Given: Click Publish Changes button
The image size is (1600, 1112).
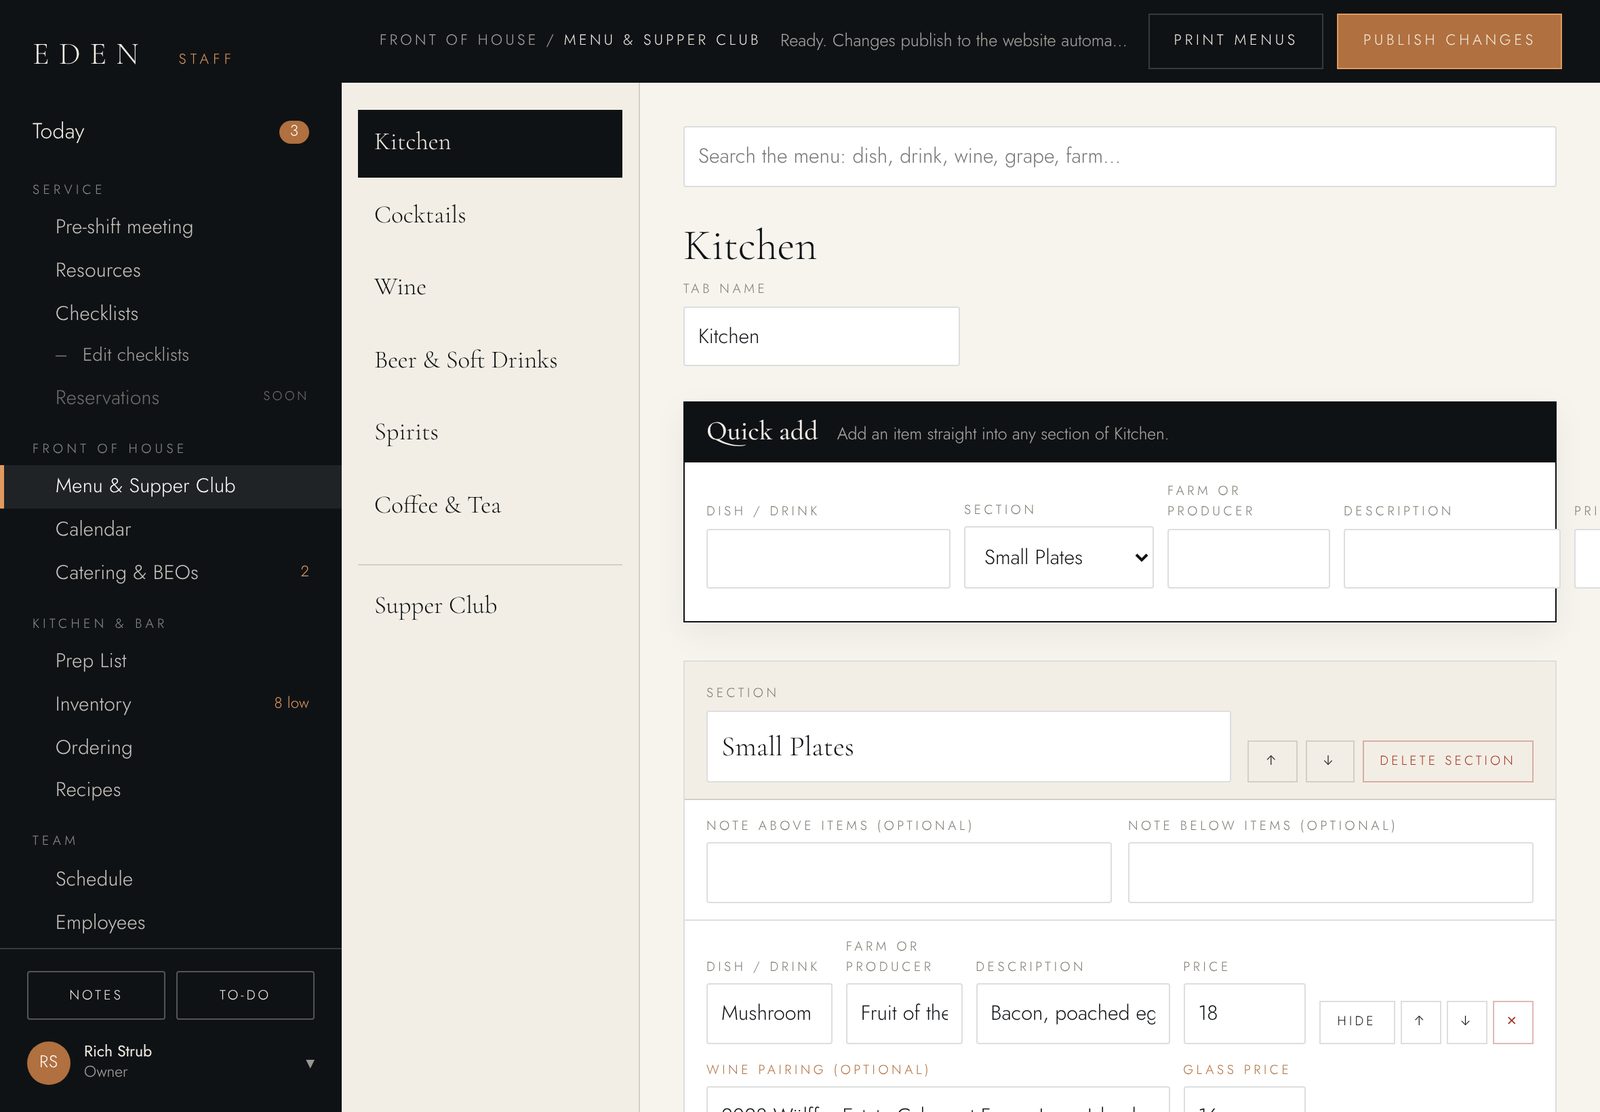Looking at the screenshot, I should point(1449,41).
